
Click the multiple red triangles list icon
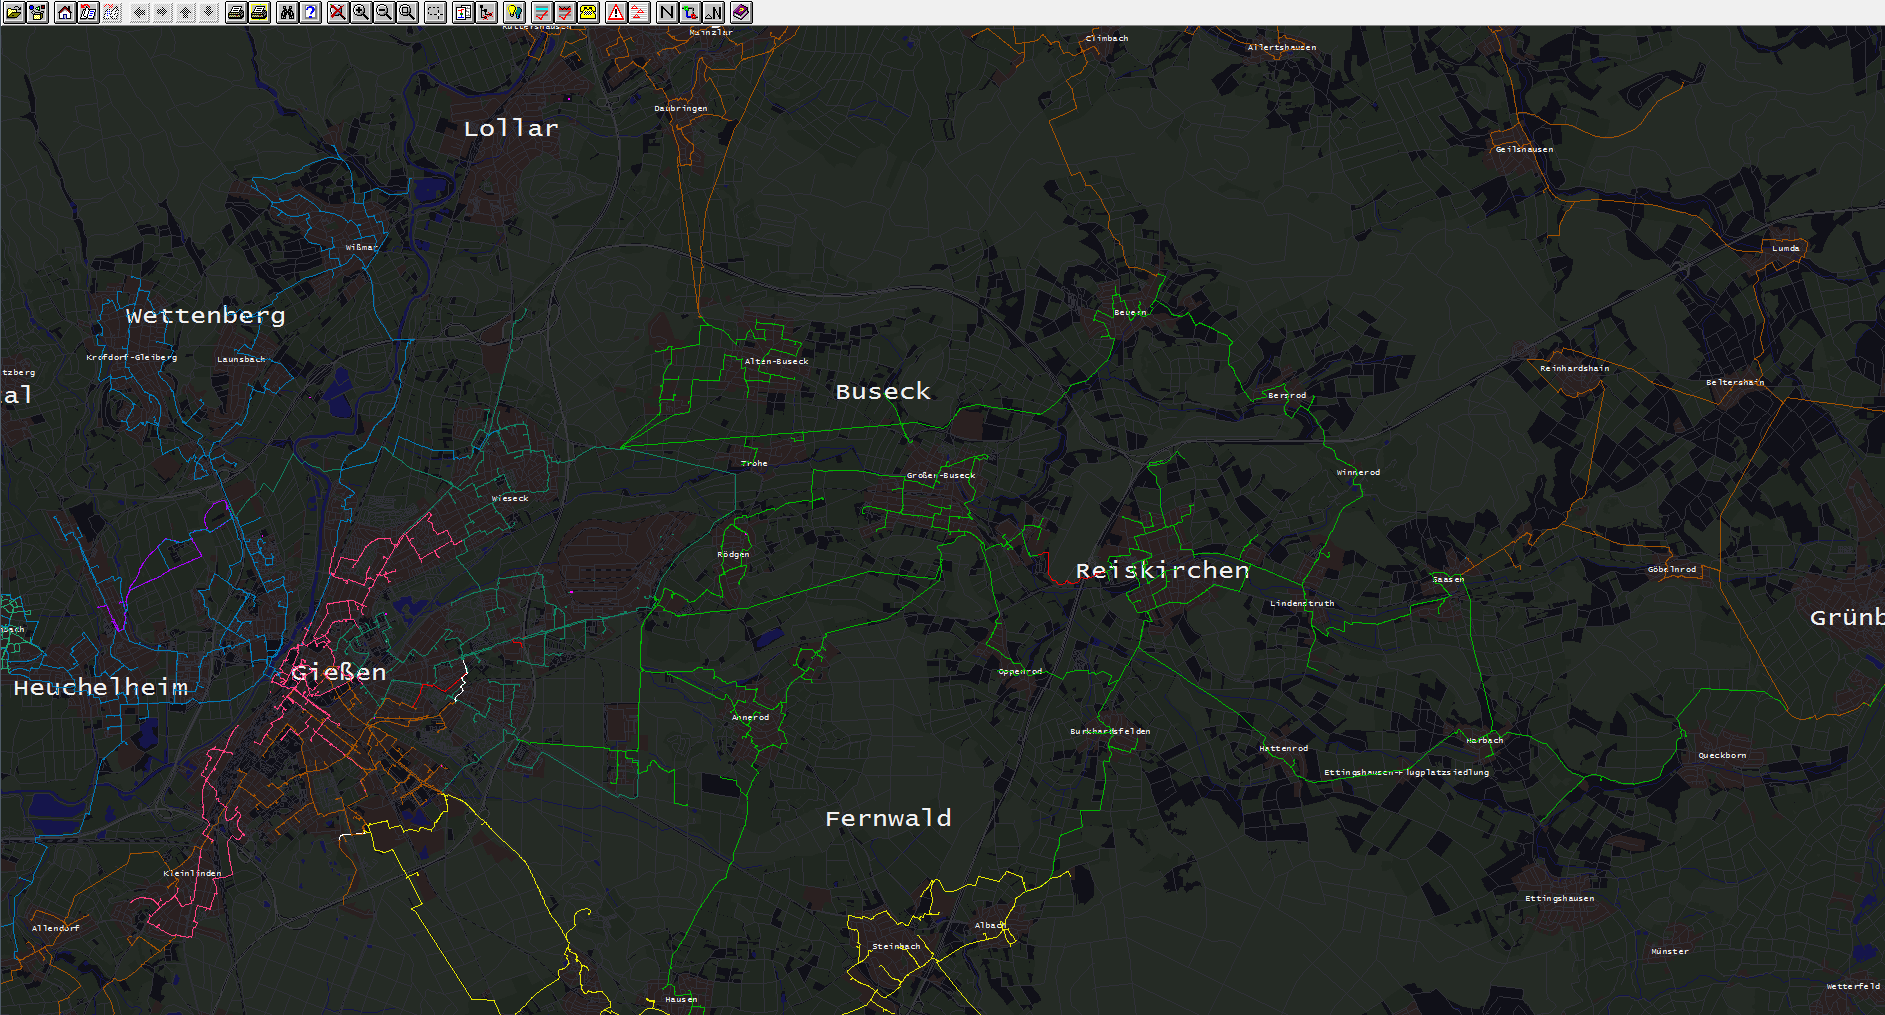(639, 12)
